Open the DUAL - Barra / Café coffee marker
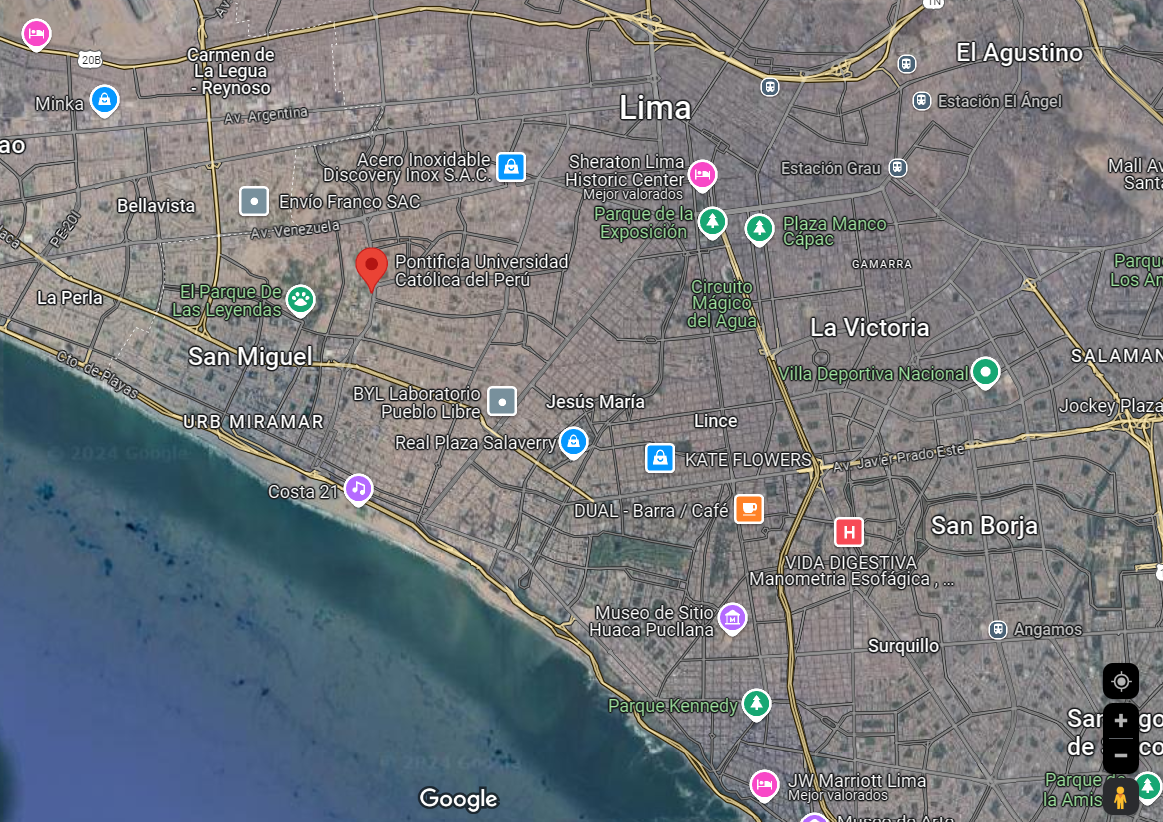This screenshot has width=1163, height=822. click(x=749, y=508)
